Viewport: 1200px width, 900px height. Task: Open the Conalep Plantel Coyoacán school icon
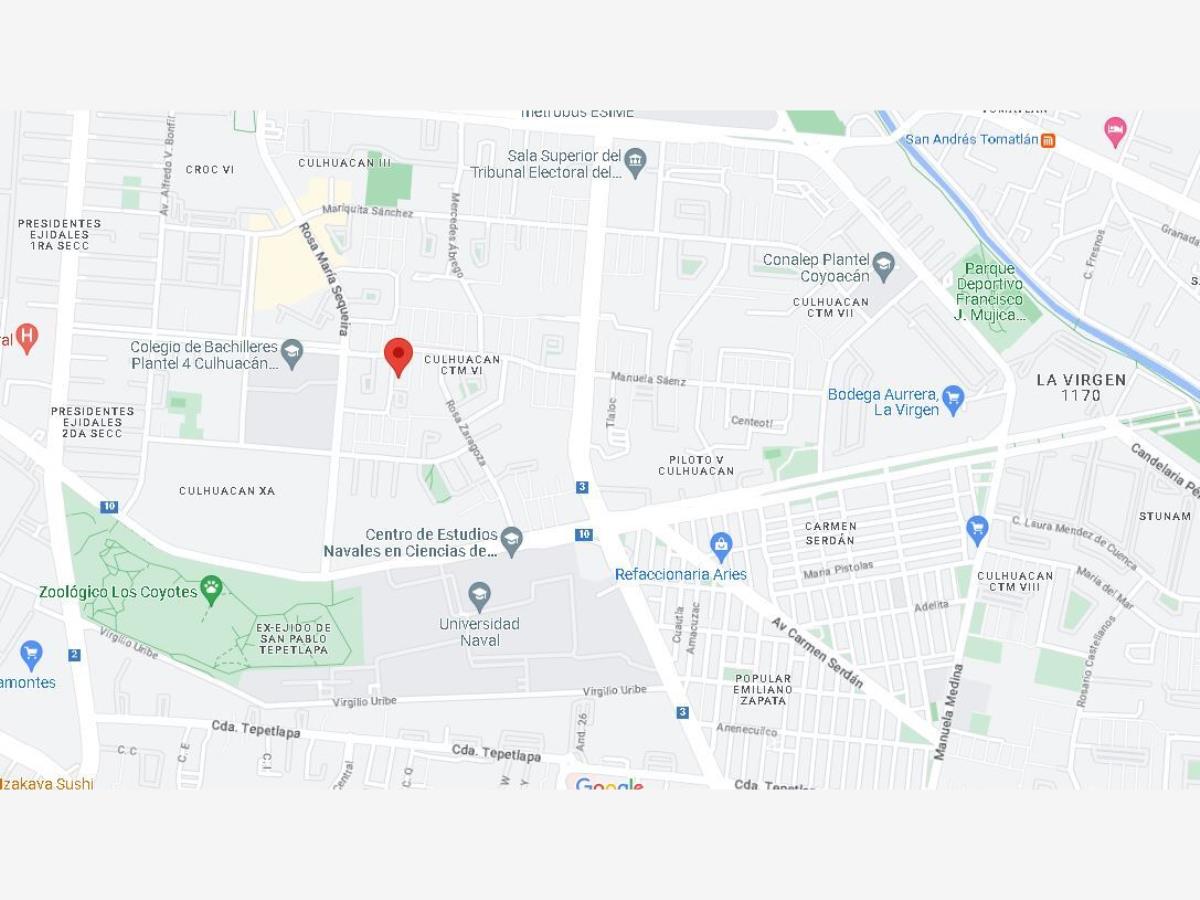tap(883, 266)
